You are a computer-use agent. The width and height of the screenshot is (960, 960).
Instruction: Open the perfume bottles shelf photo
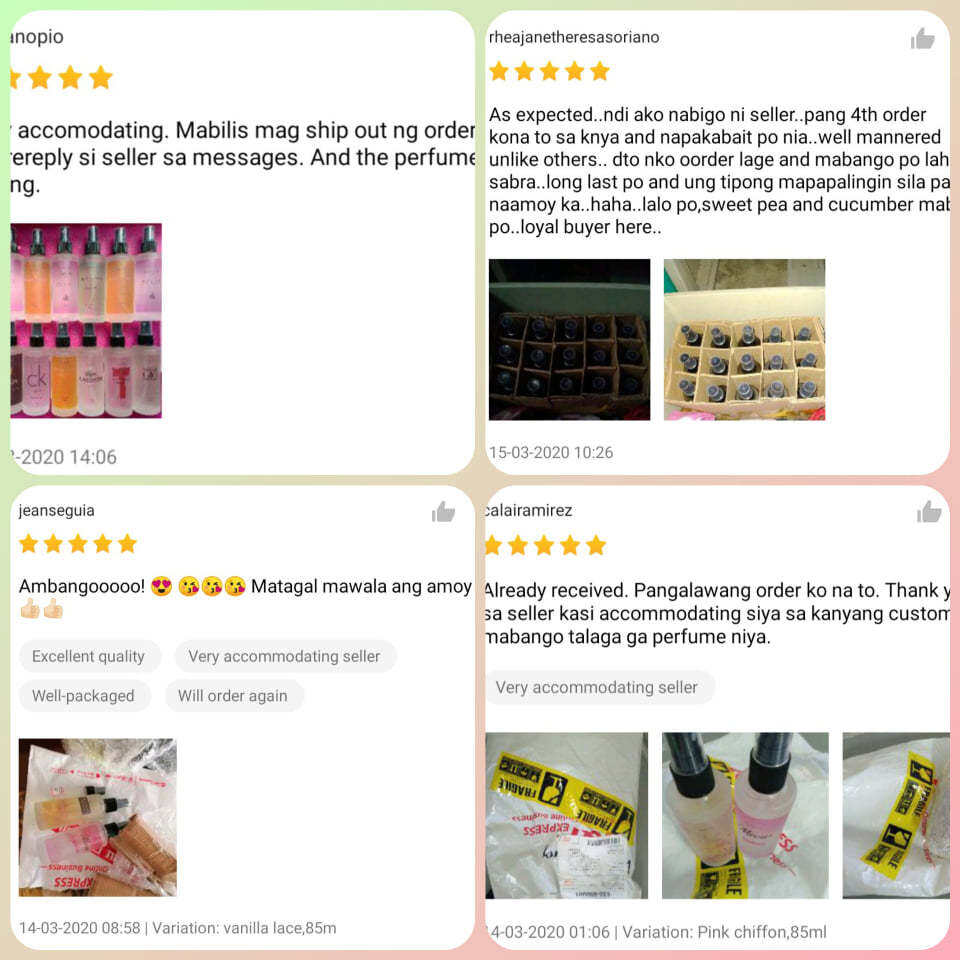pos(86,321)
